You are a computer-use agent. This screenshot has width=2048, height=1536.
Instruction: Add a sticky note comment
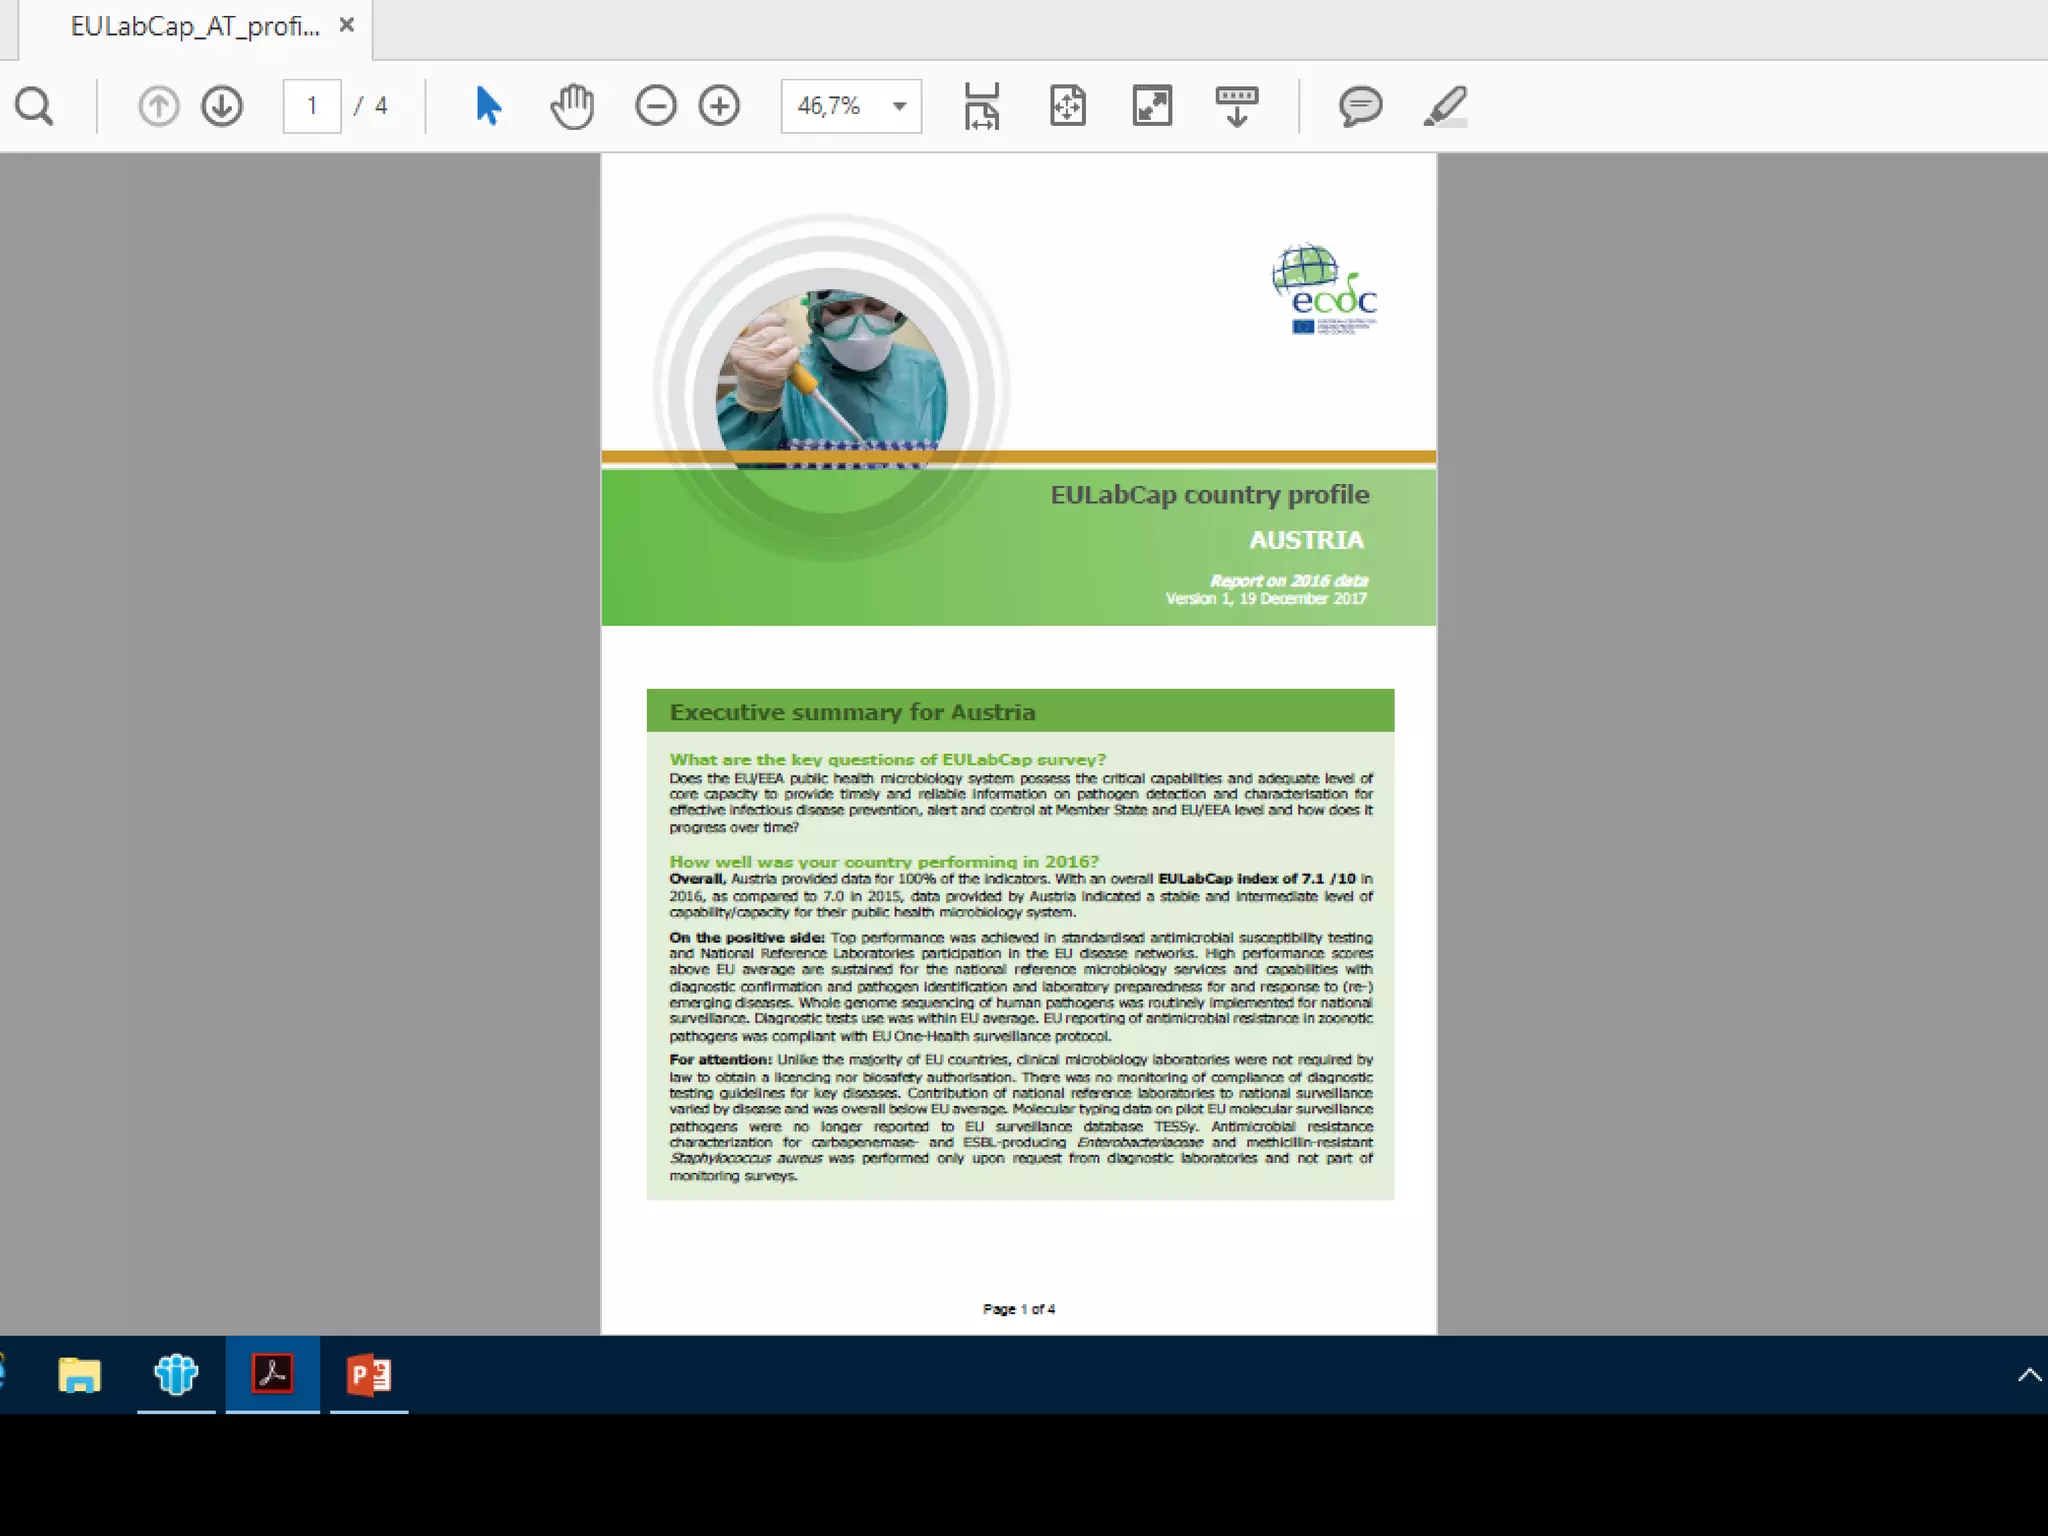1360,106
